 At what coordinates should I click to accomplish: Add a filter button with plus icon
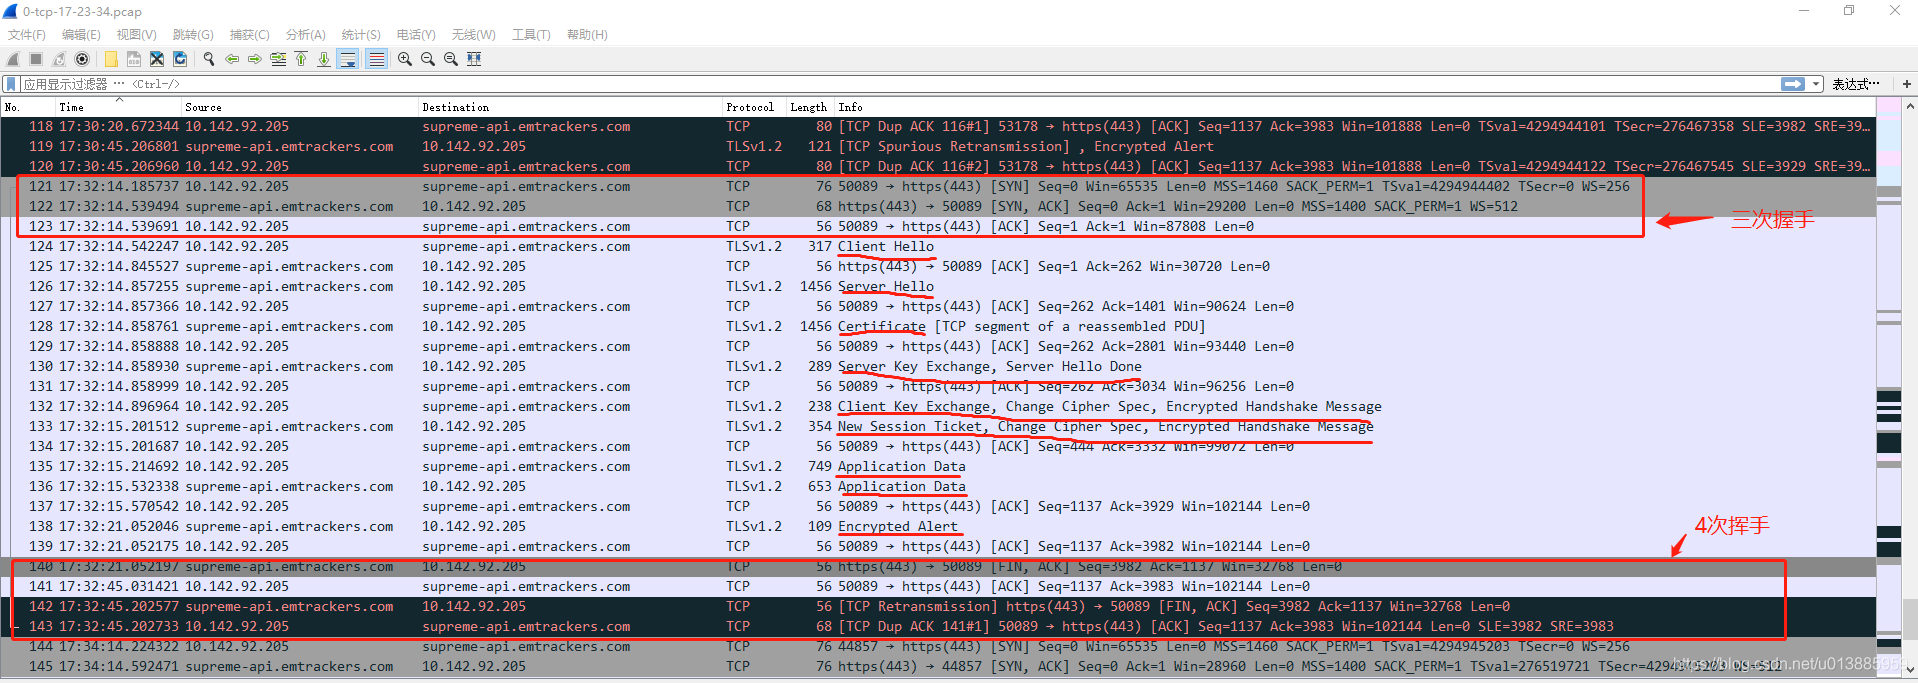coord(1907,84)
